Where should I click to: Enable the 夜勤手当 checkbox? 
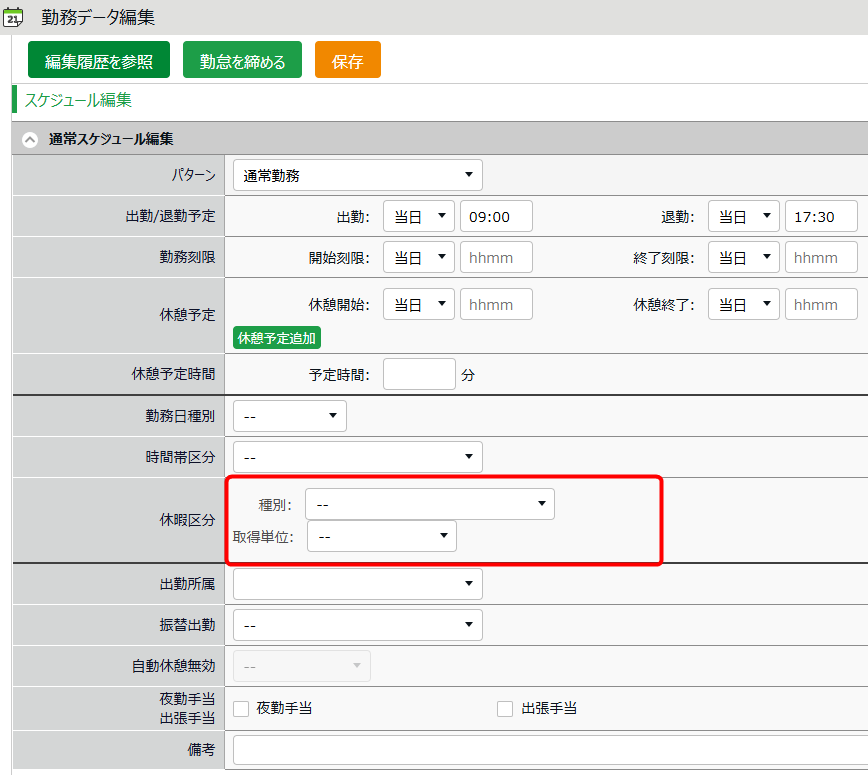point(241,709)
